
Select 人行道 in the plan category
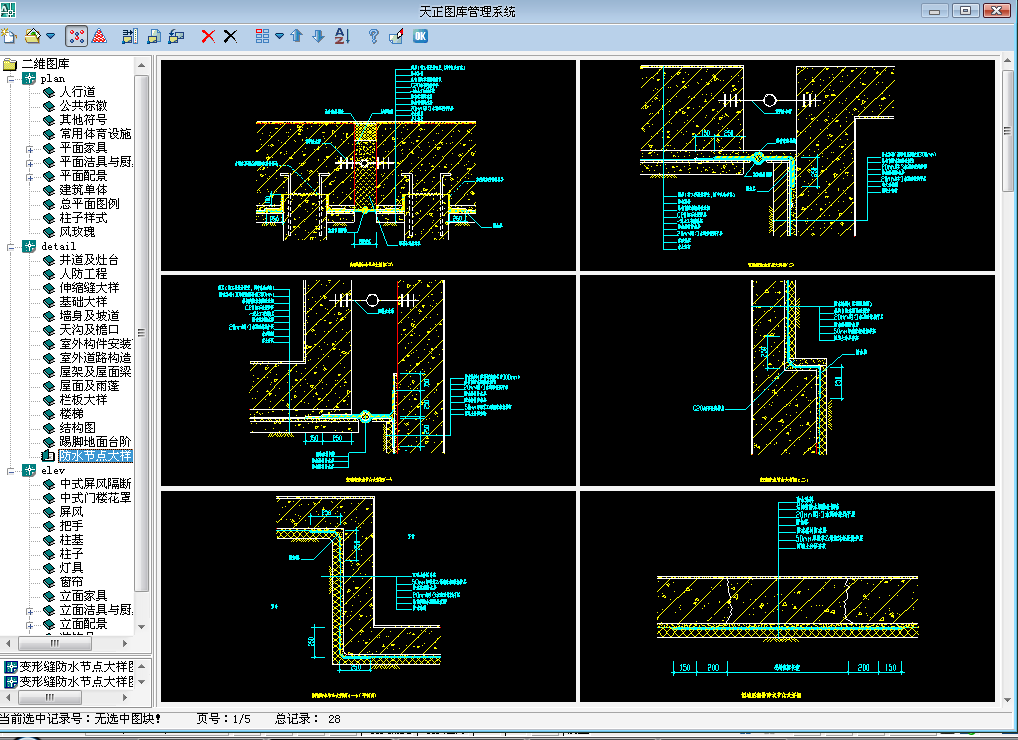pos(77,92)
